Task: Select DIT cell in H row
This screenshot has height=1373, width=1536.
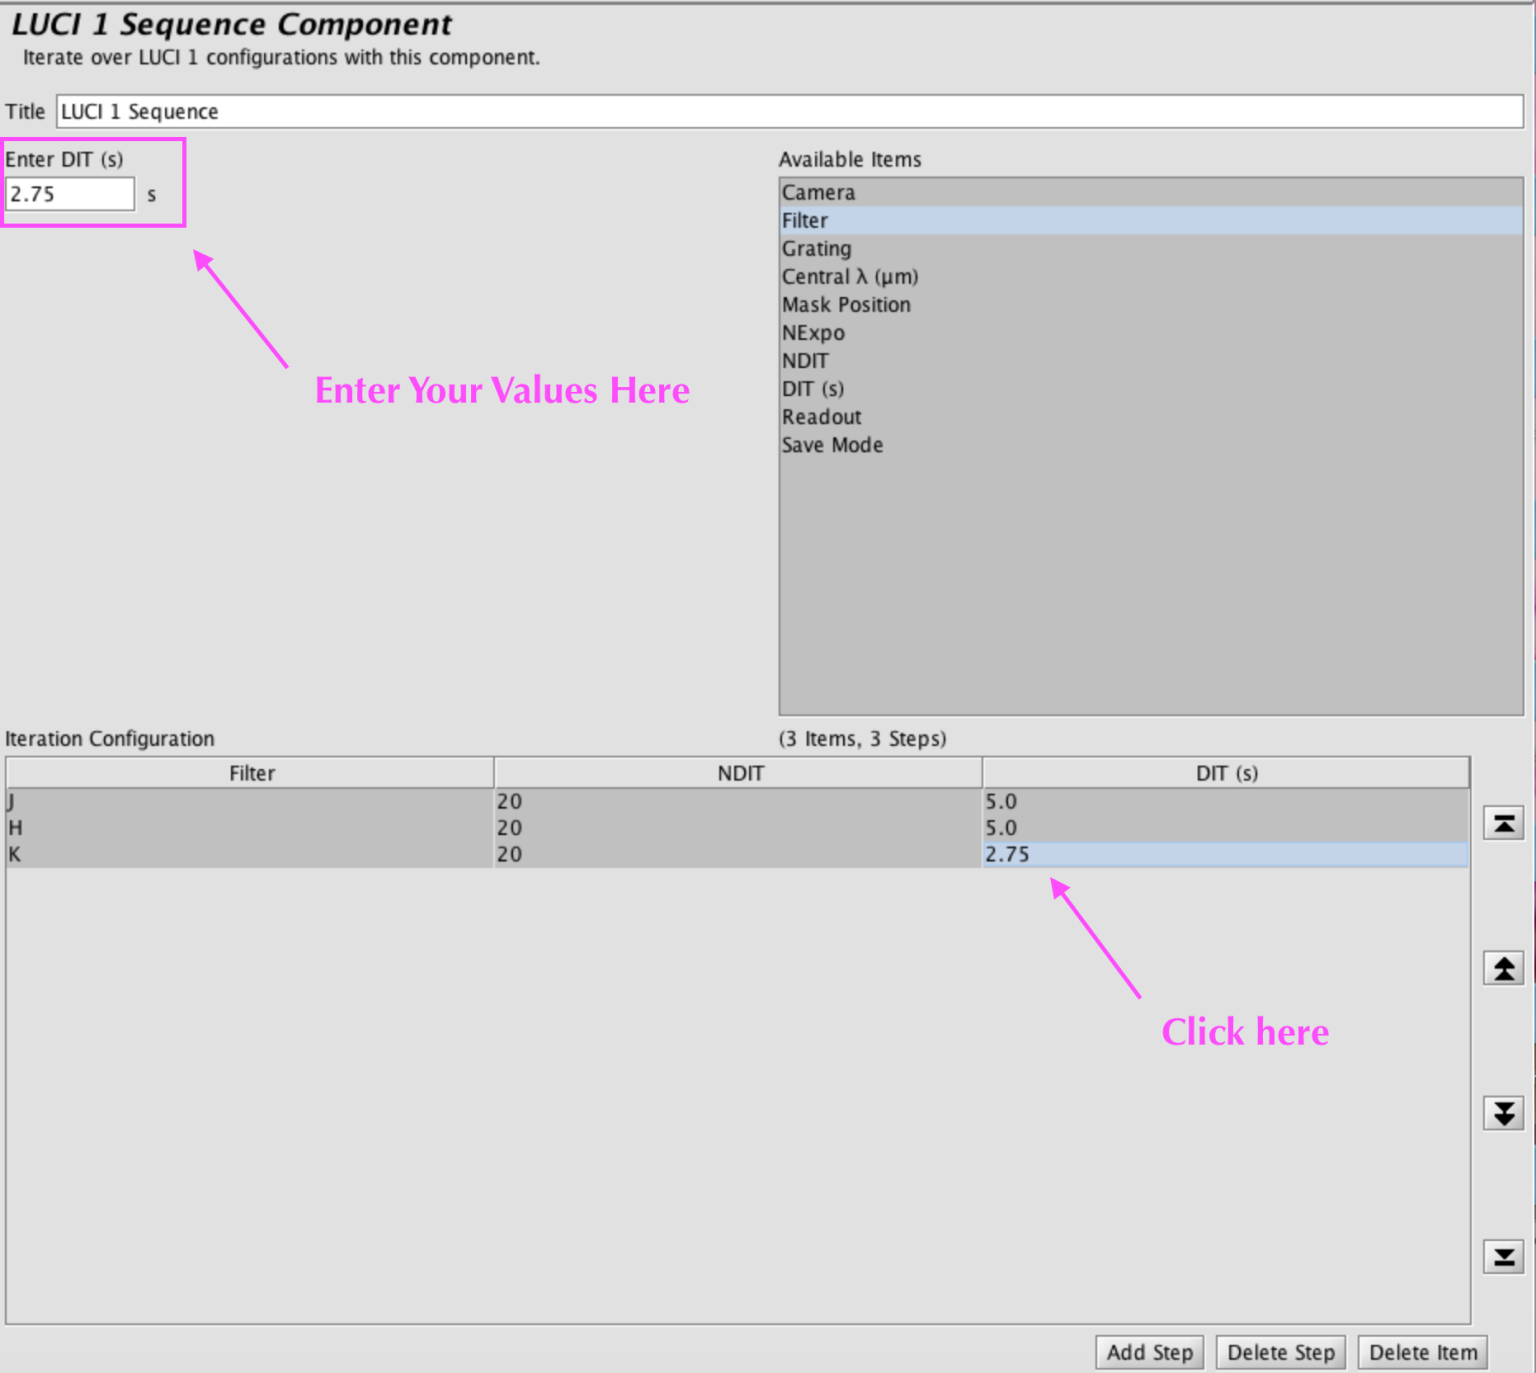Action: (1226, 827)
